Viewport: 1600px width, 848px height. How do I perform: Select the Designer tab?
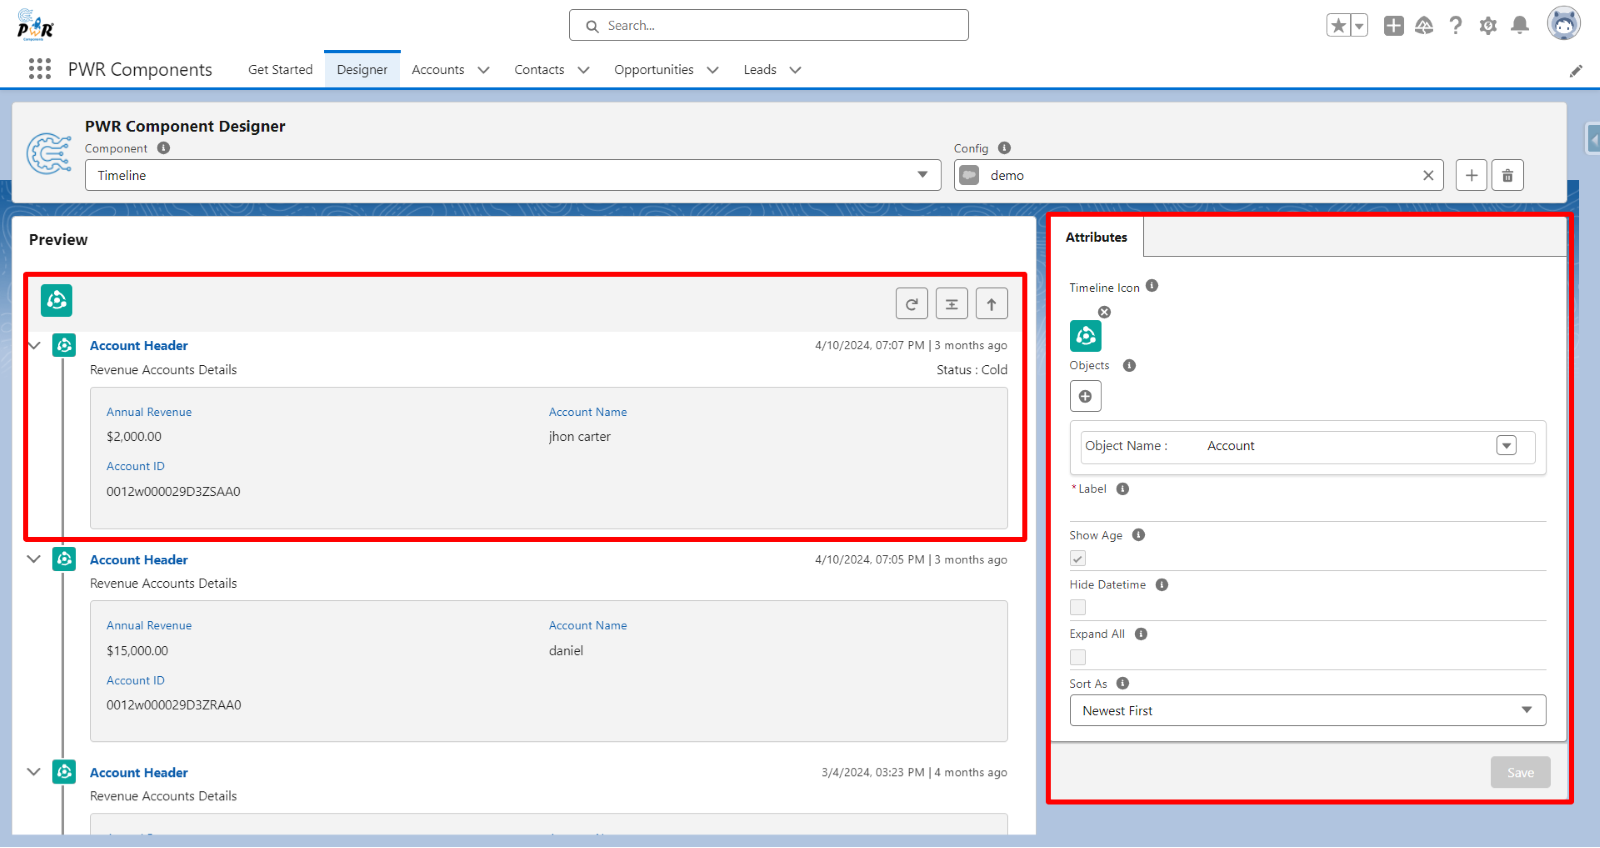coord(362,70)
